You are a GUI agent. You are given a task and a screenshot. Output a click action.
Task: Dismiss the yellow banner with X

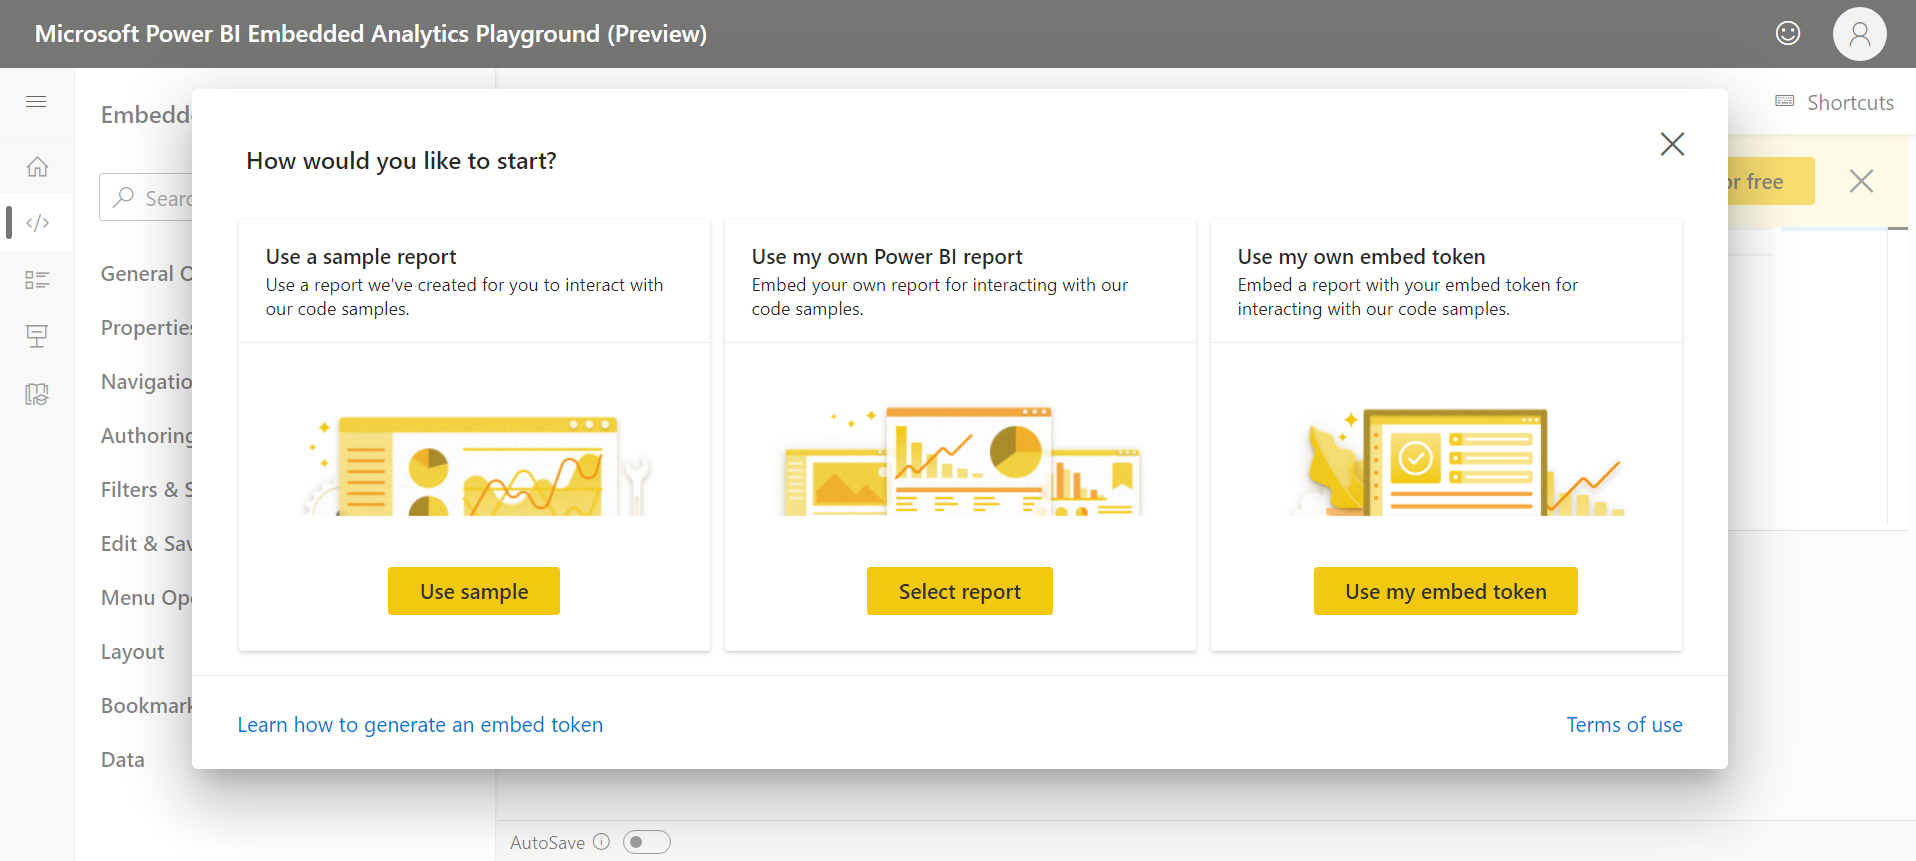1861,181
